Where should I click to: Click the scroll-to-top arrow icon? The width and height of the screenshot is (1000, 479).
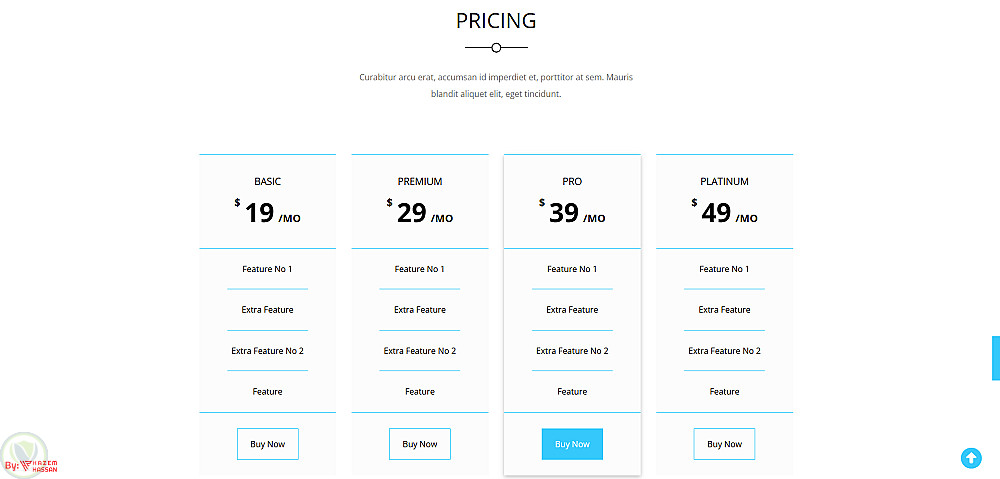click(970, 458)
